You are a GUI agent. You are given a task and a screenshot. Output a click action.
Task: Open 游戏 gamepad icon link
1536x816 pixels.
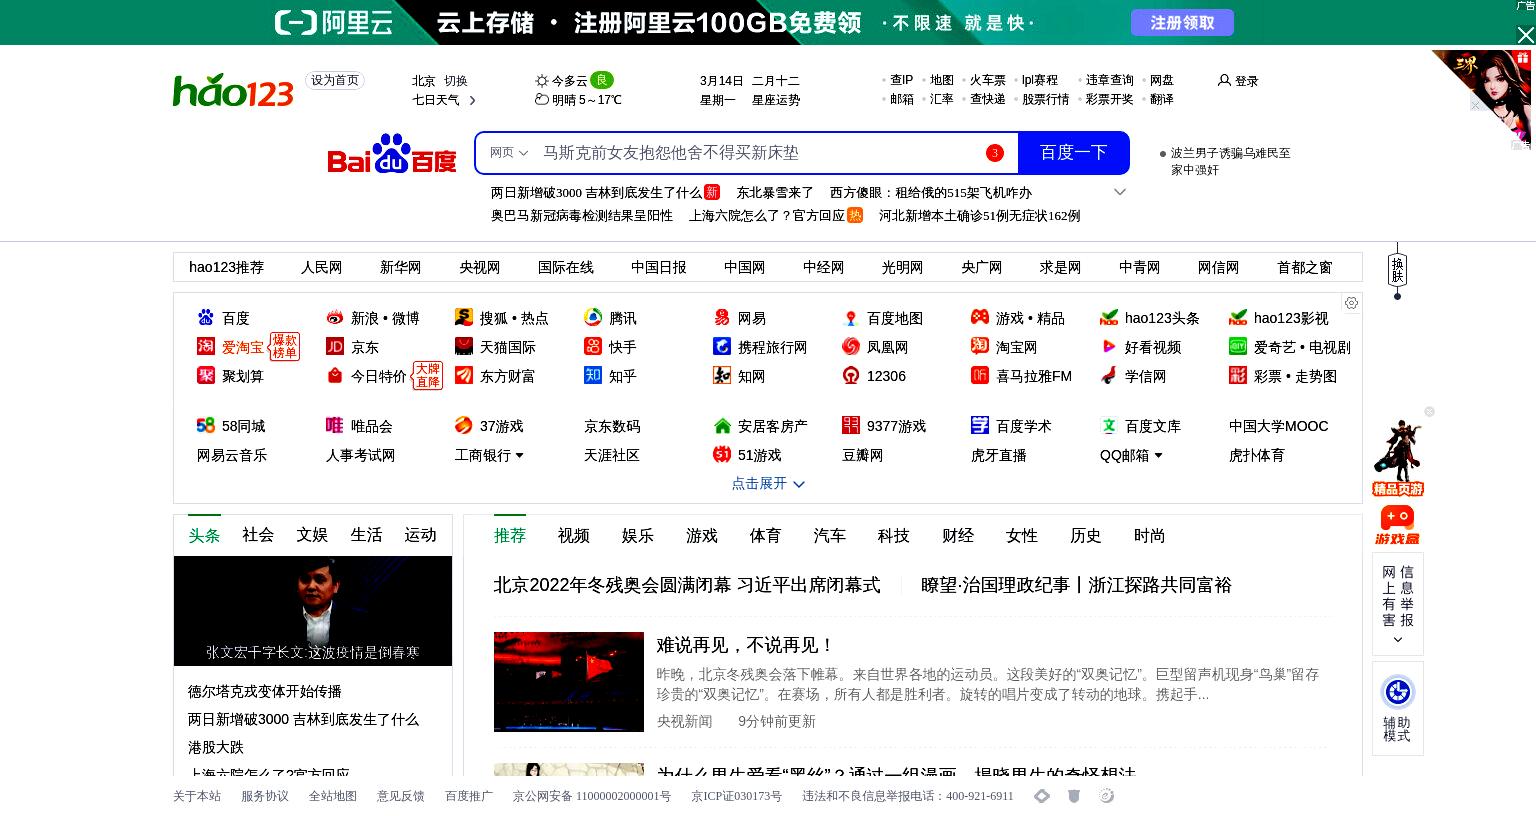tap(980, 317)
